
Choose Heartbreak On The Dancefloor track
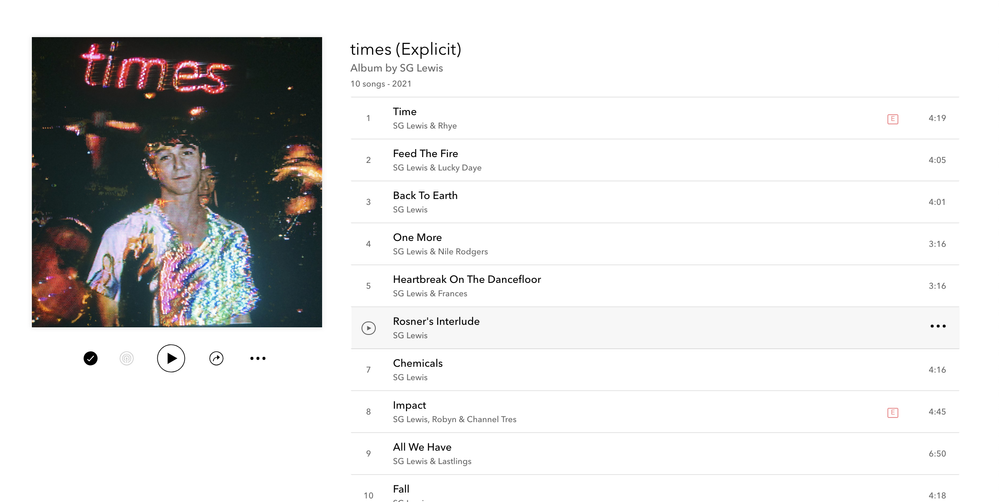coord(466,280)
